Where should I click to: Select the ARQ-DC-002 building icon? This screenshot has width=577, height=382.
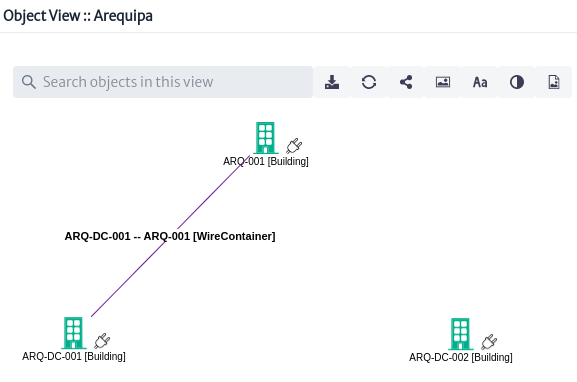[460, 334]
